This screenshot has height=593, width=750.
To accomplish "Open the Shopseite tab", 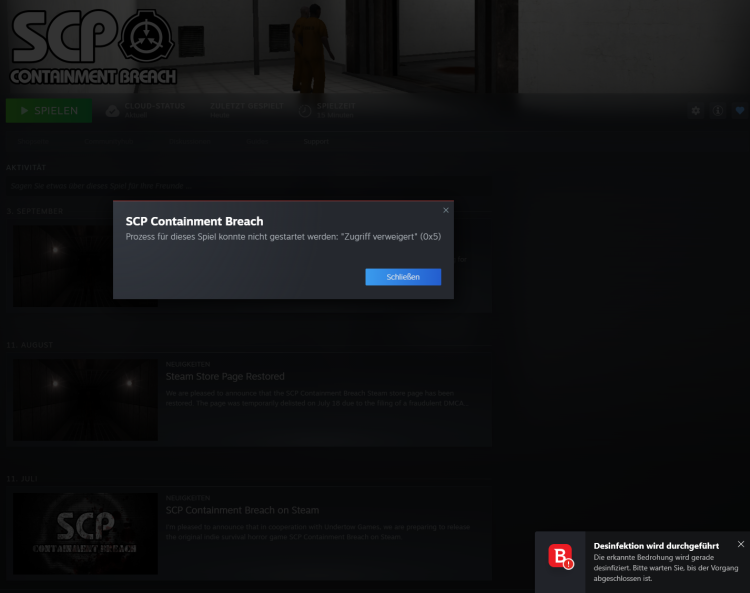I will point(33,142).
